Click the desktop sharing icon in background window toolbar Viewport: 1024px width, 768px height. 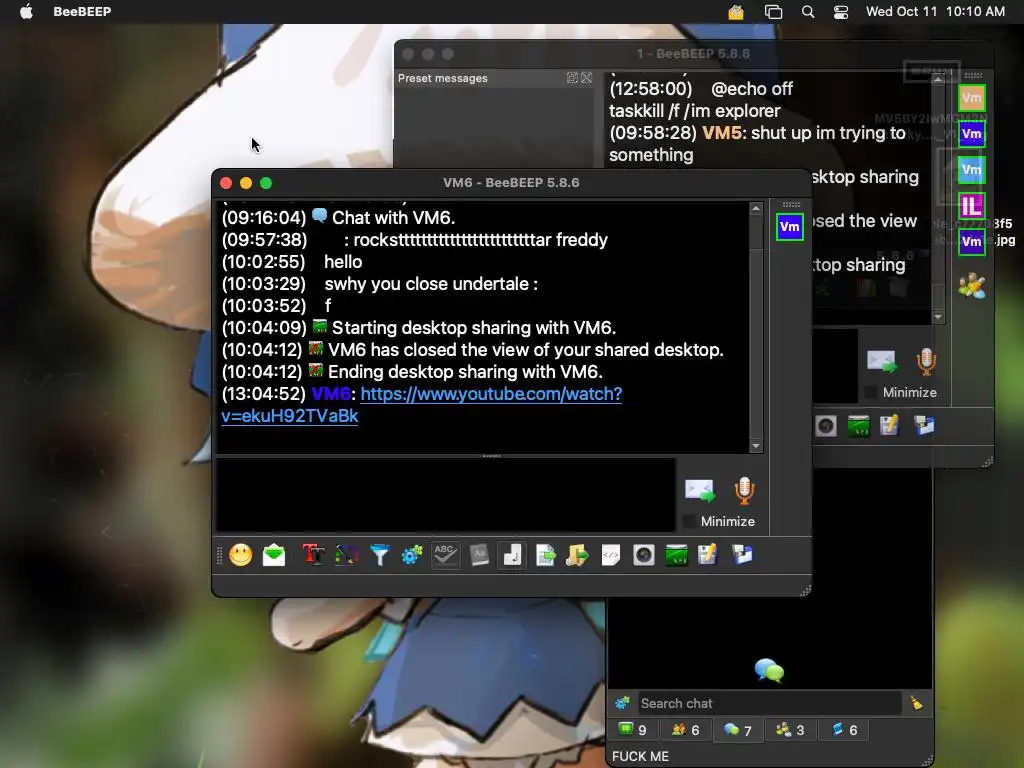point(858,426)
